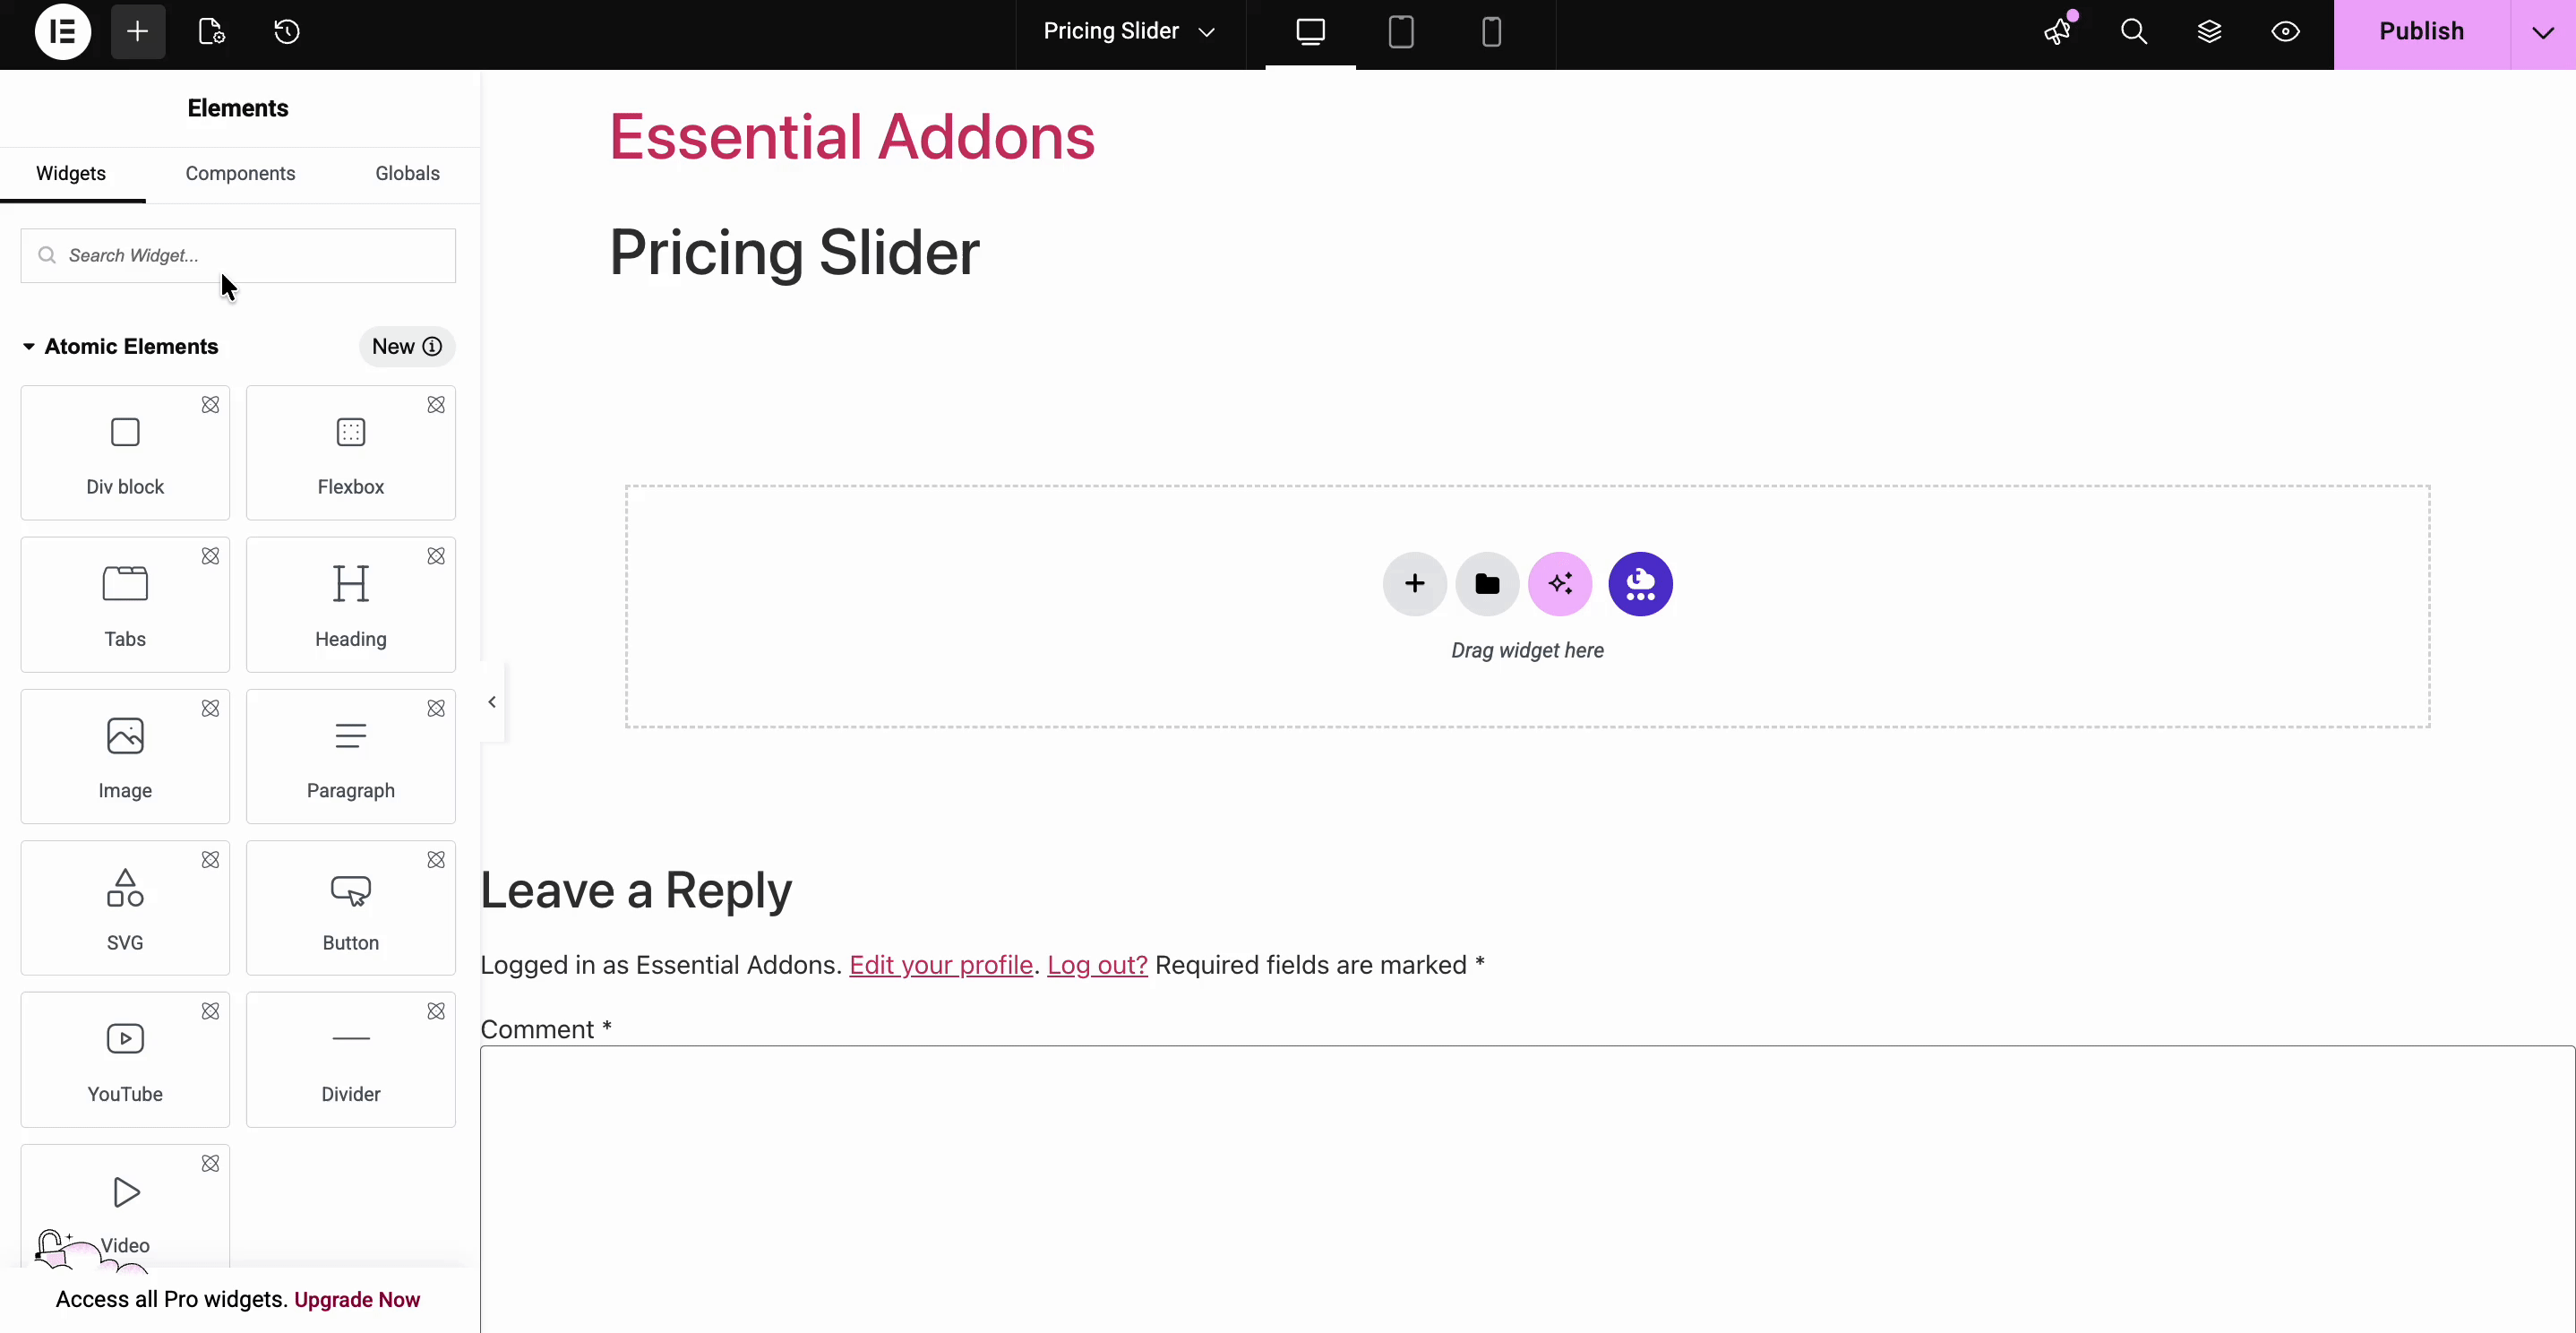Open publish options via chevron arrow
Screen dimensions: 2576x1333
pos(2542,31)
